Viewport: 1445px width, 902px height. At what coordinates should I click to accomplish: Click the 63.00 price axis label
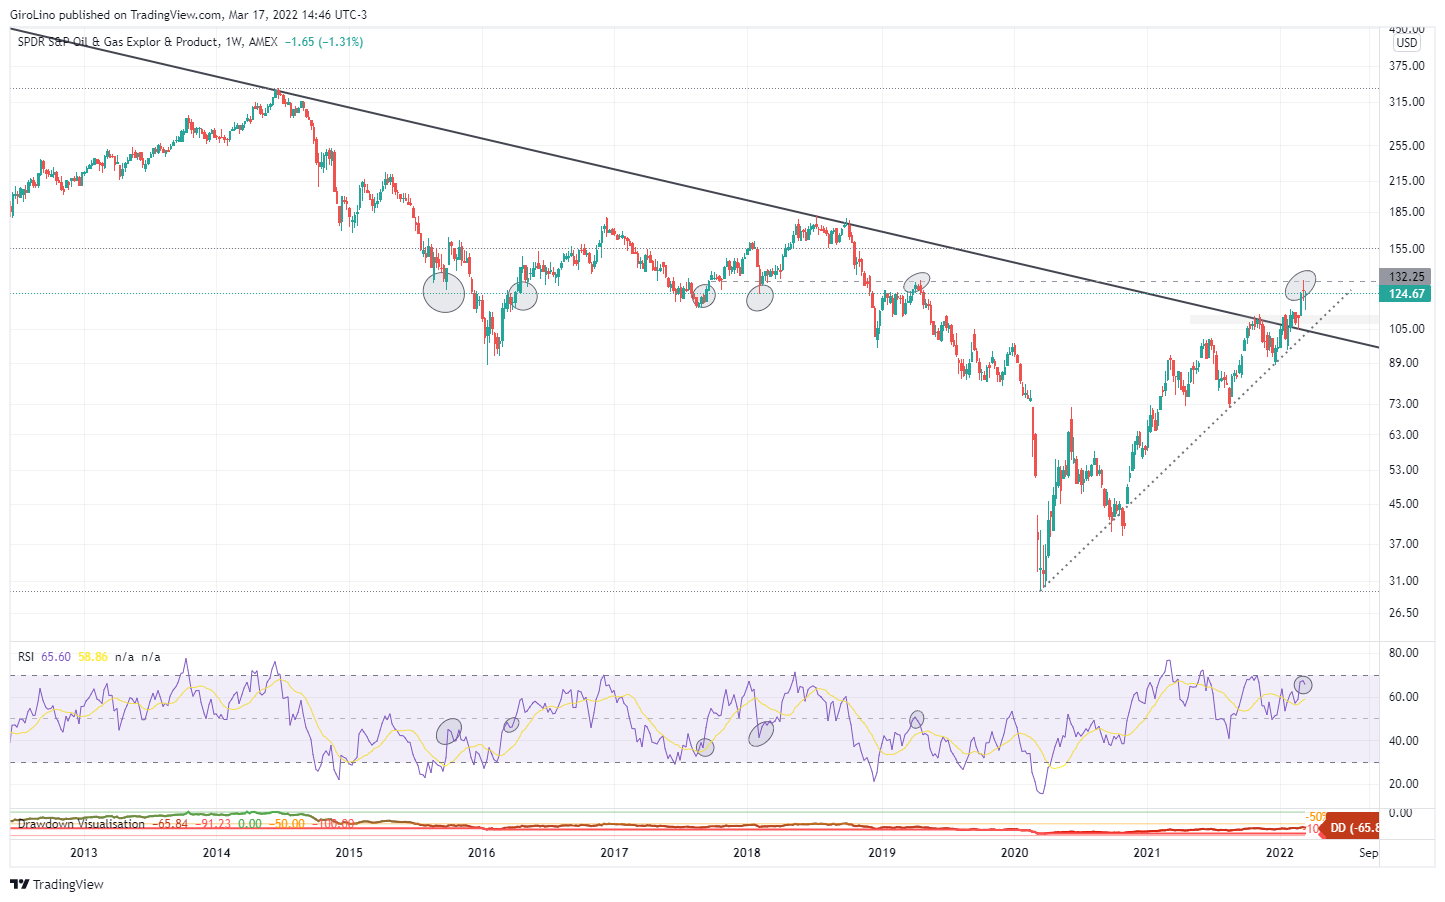[x=1404, y=435]
